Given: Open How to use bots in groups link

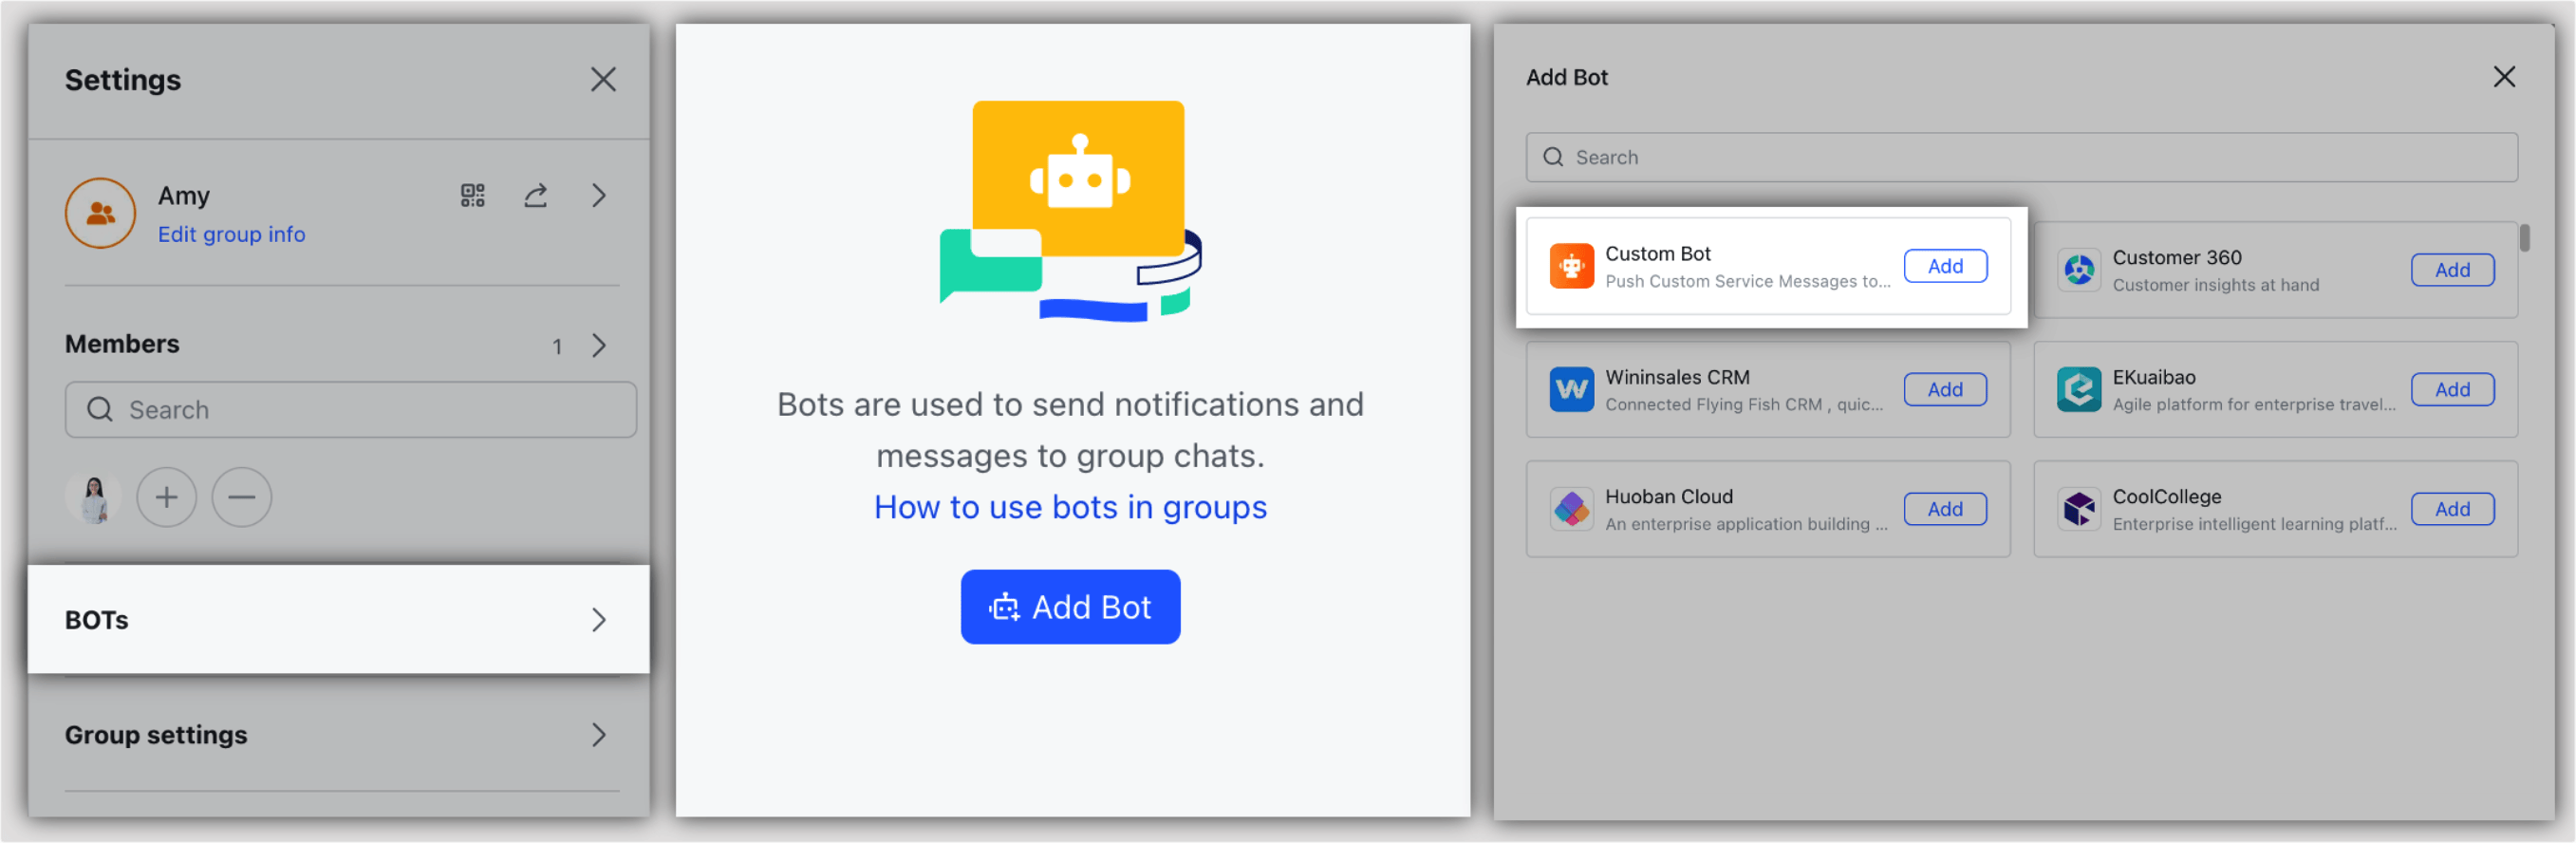Looking at the screenshot, I should [1070, 507].
